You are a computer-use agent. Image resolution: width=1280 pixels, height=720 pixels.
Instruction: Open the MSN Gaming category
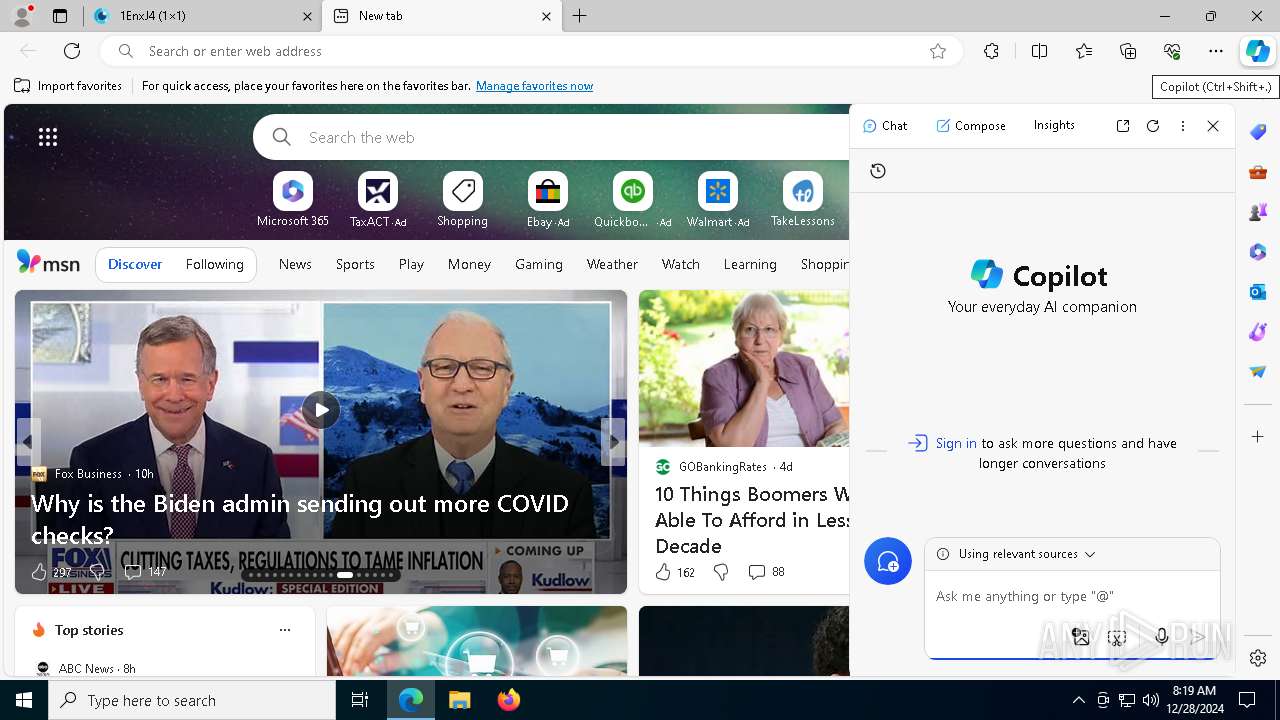coord(539,264)
